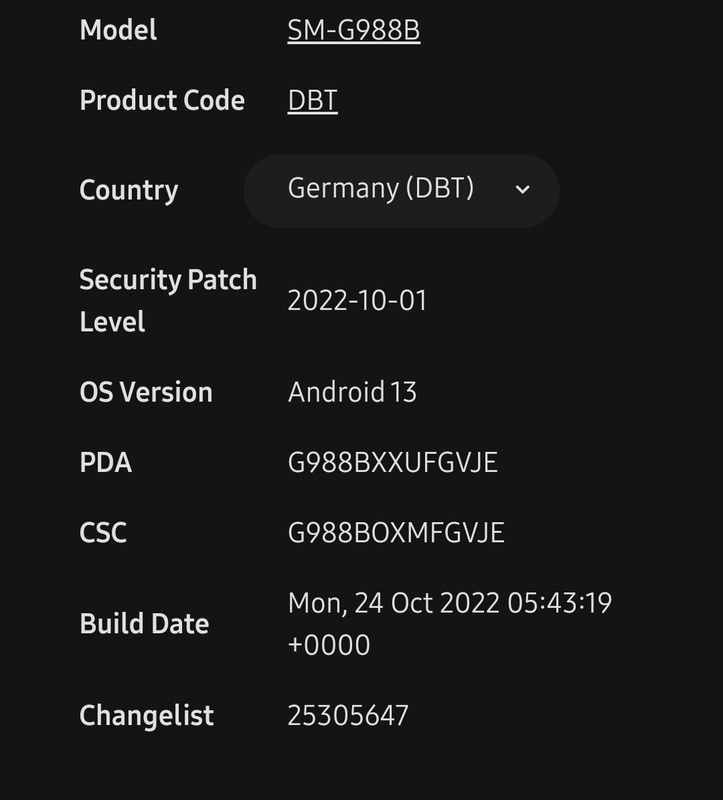Click the PDA label
The height and width of the screenshot is (800, 723).
point(105,462)
